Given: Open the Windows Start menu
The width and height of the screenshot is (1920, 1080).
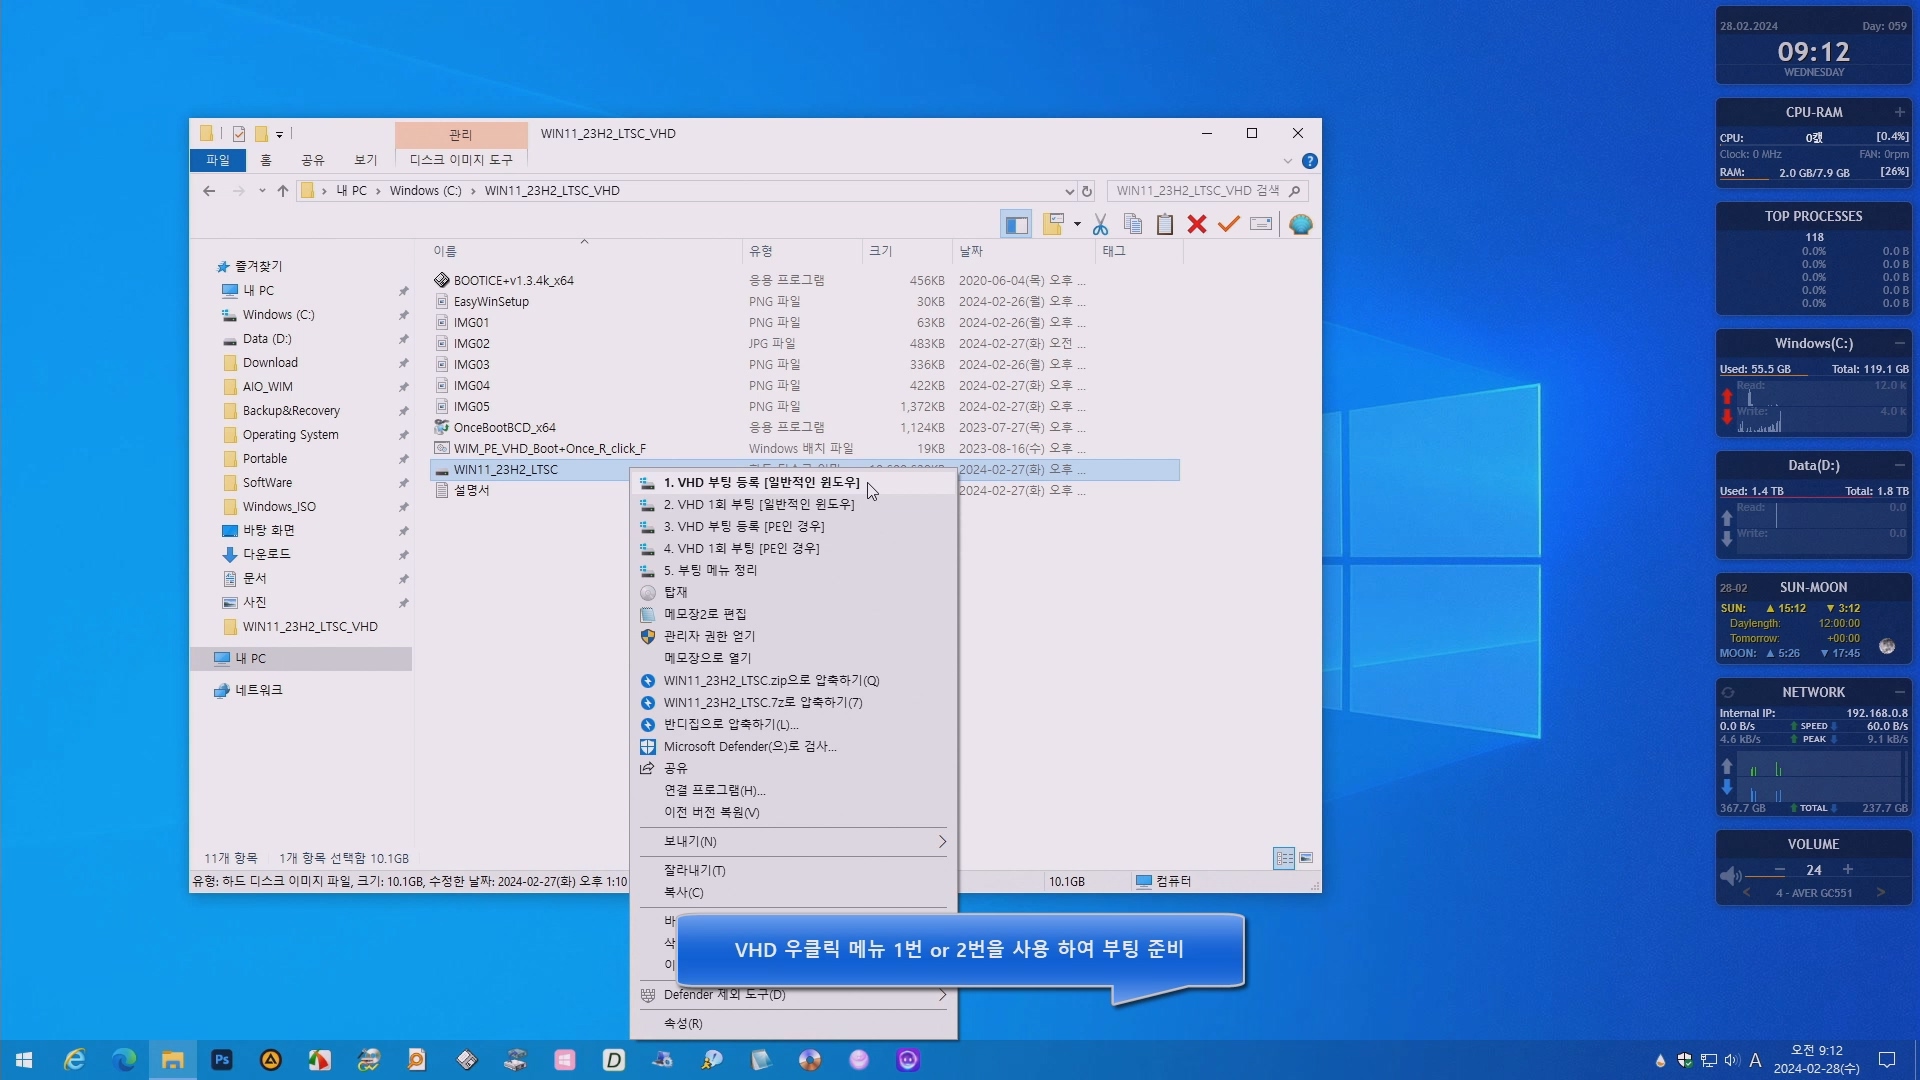Looking at the screenshot, I should click(x=24, y=1060).
